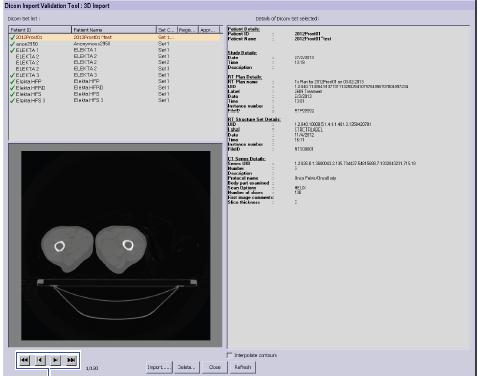Viewport: 482px width, 376px height.
Task: Select the ElektaHFS 3 row
Action: coord(115,100)
